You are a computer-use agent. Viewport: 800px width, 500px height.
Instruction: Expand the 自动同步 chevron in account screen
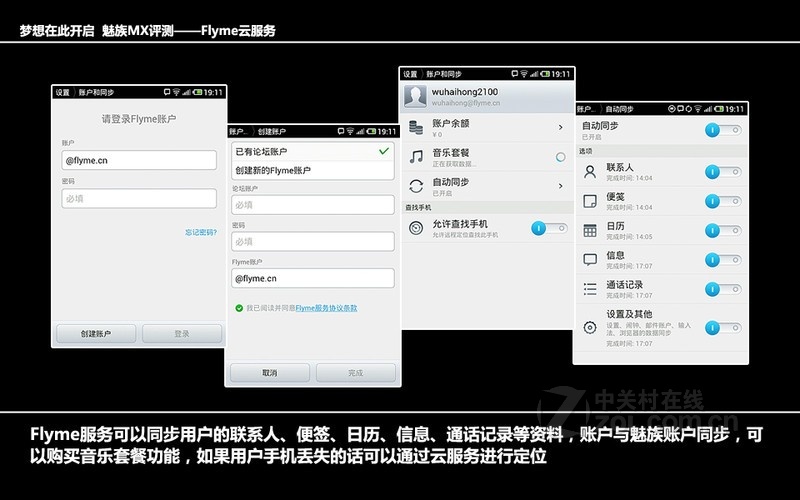(x=561, y=186)
